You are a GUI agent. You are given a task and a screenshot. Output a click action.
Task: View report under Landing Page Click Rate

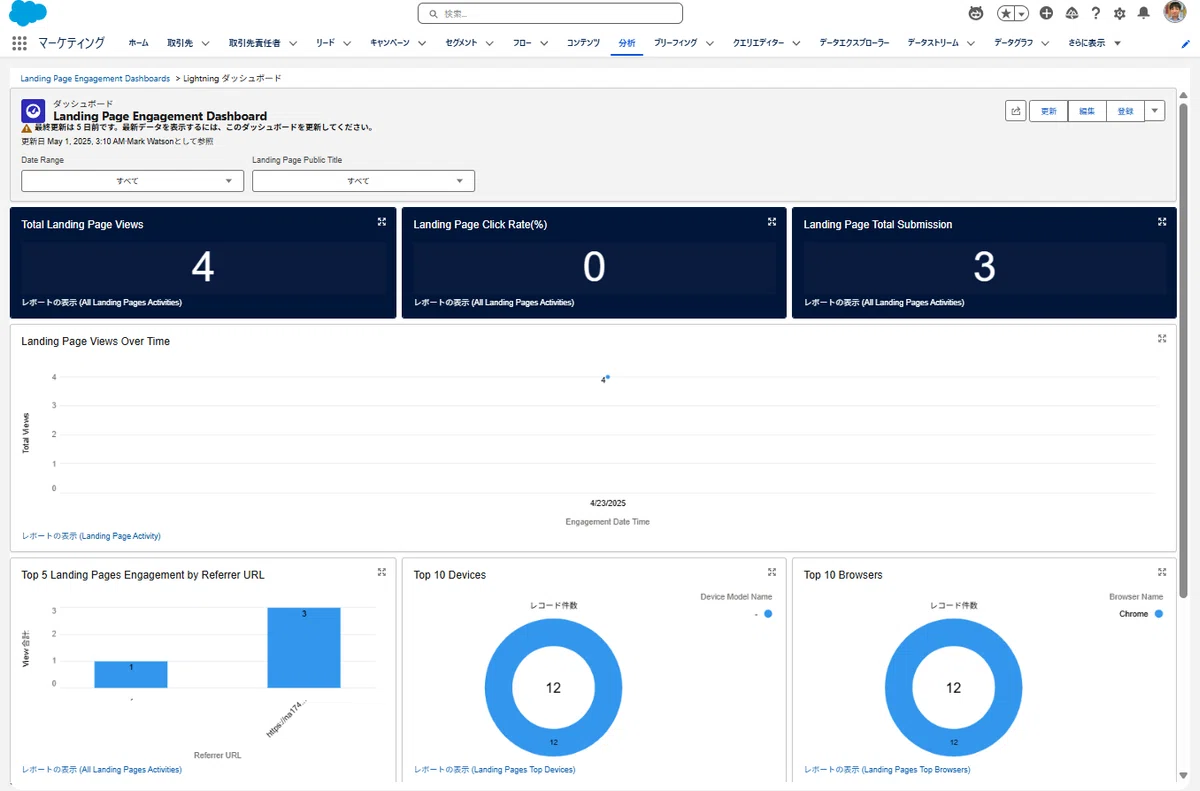[494, 302]
